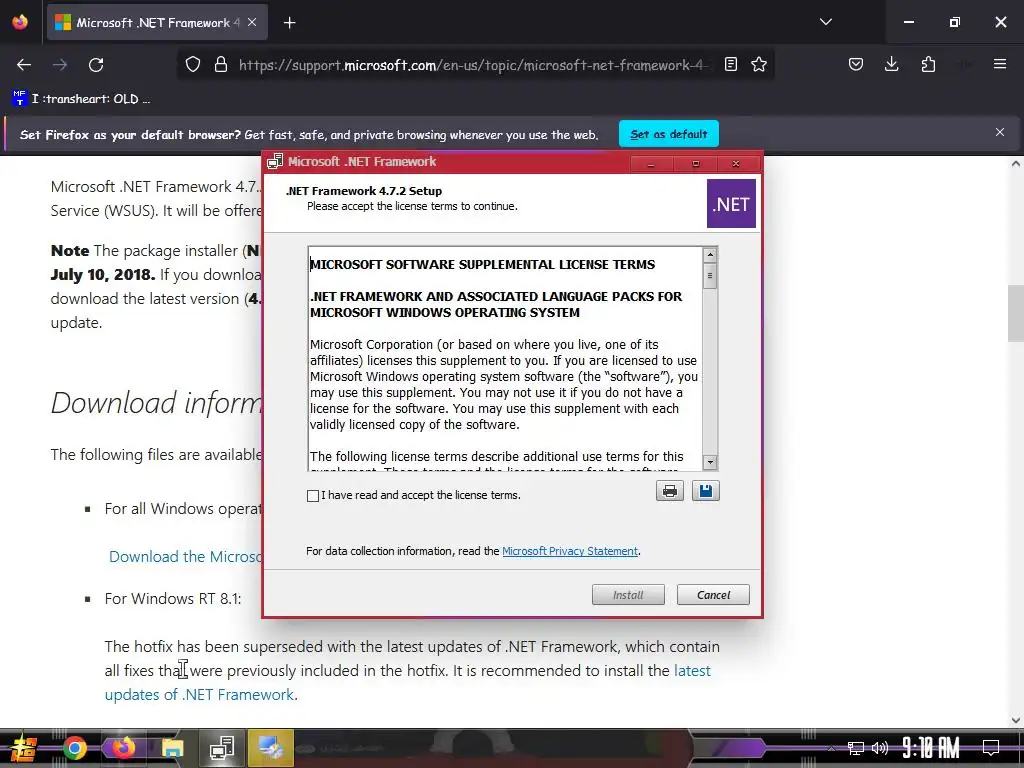Screen dimensions: 1024x768
Task: Bookmark this page with star icon
Action: click(759, 64)
